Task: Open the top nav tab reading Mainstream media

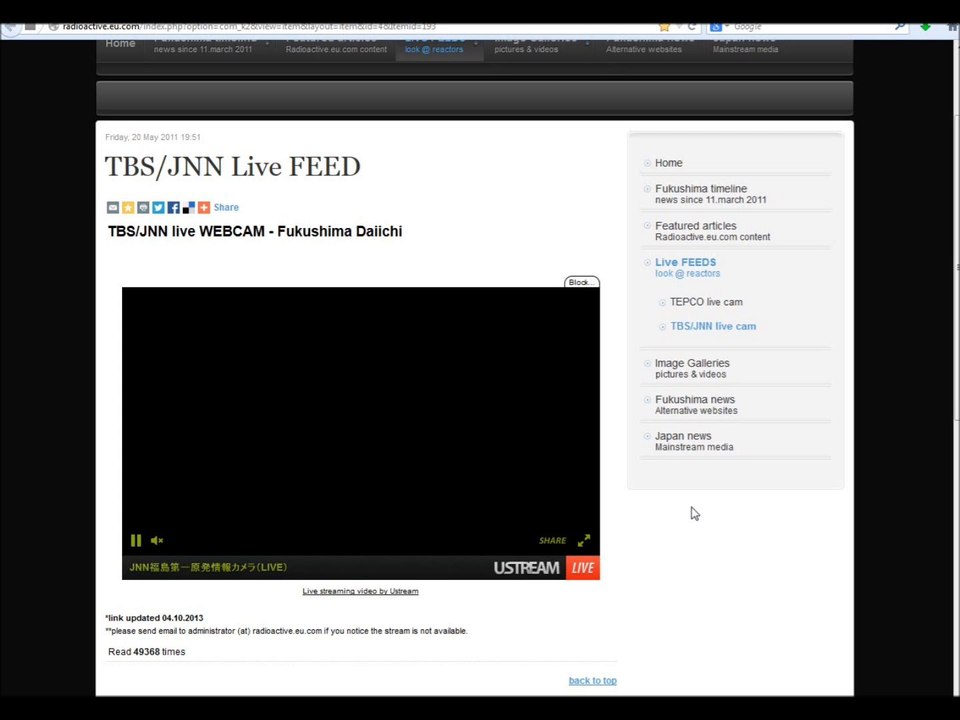Action: (x=745, y=49)
